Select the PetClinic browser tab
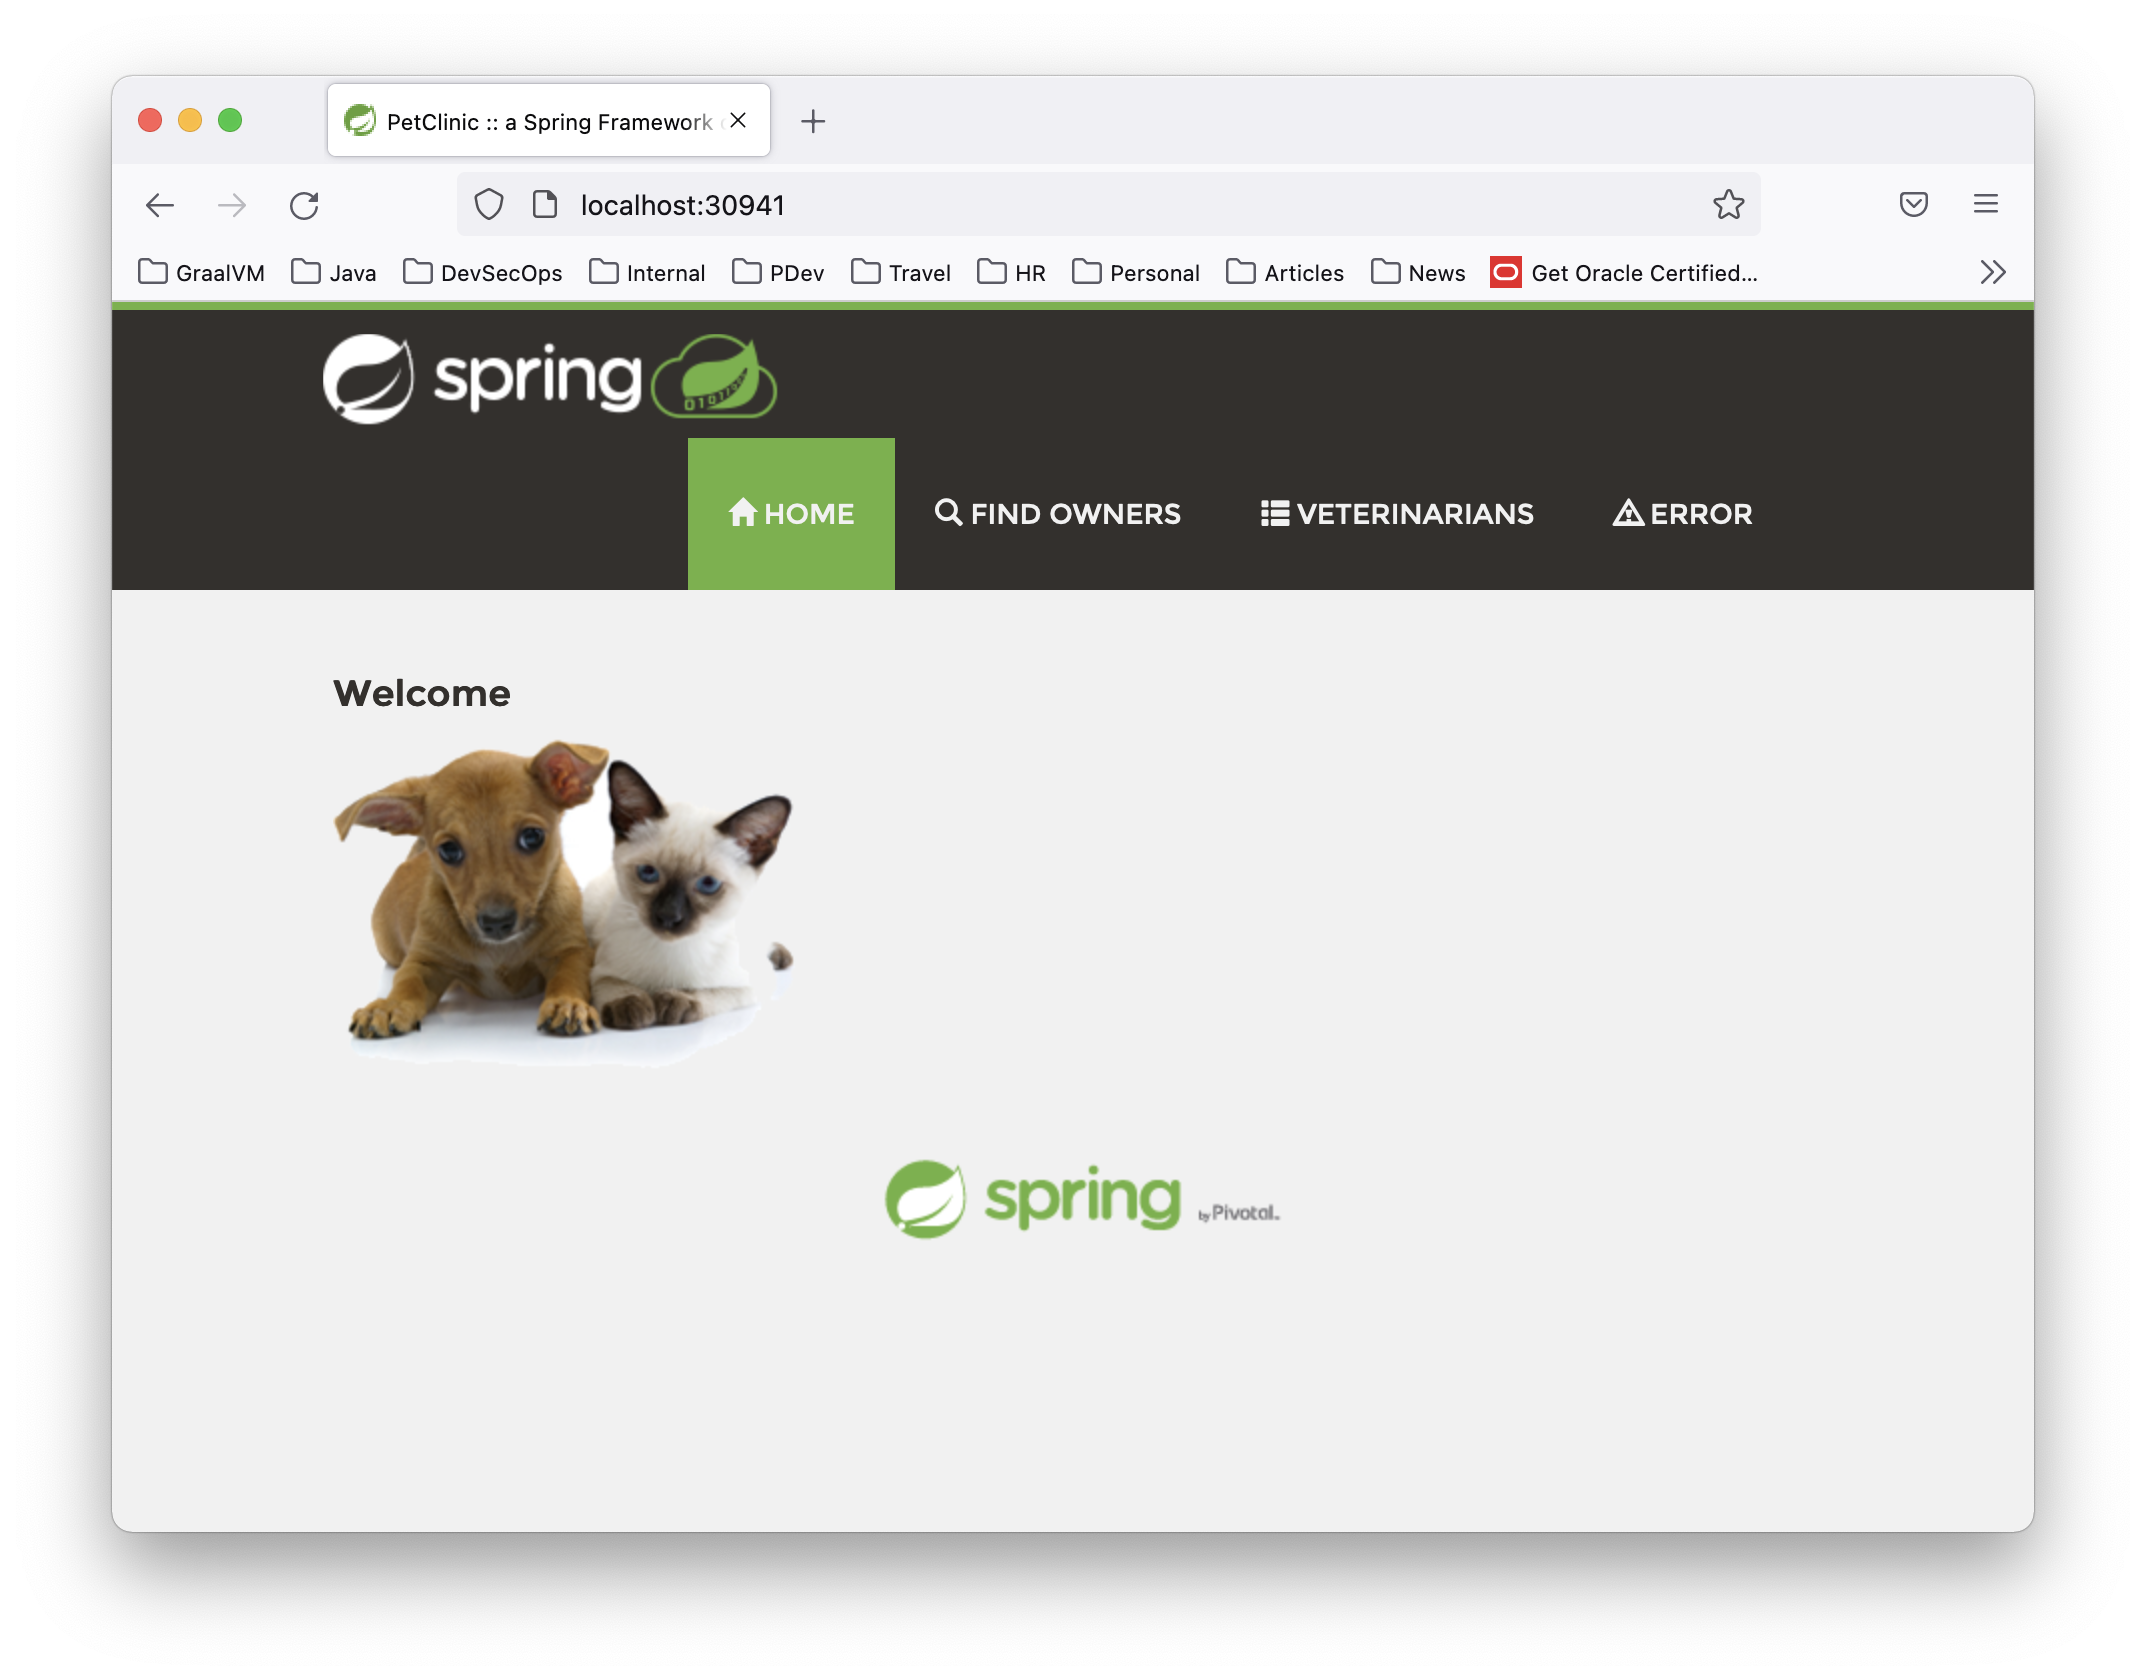The height and width of the screenshot is (1680, 2146). click(548, 121)
